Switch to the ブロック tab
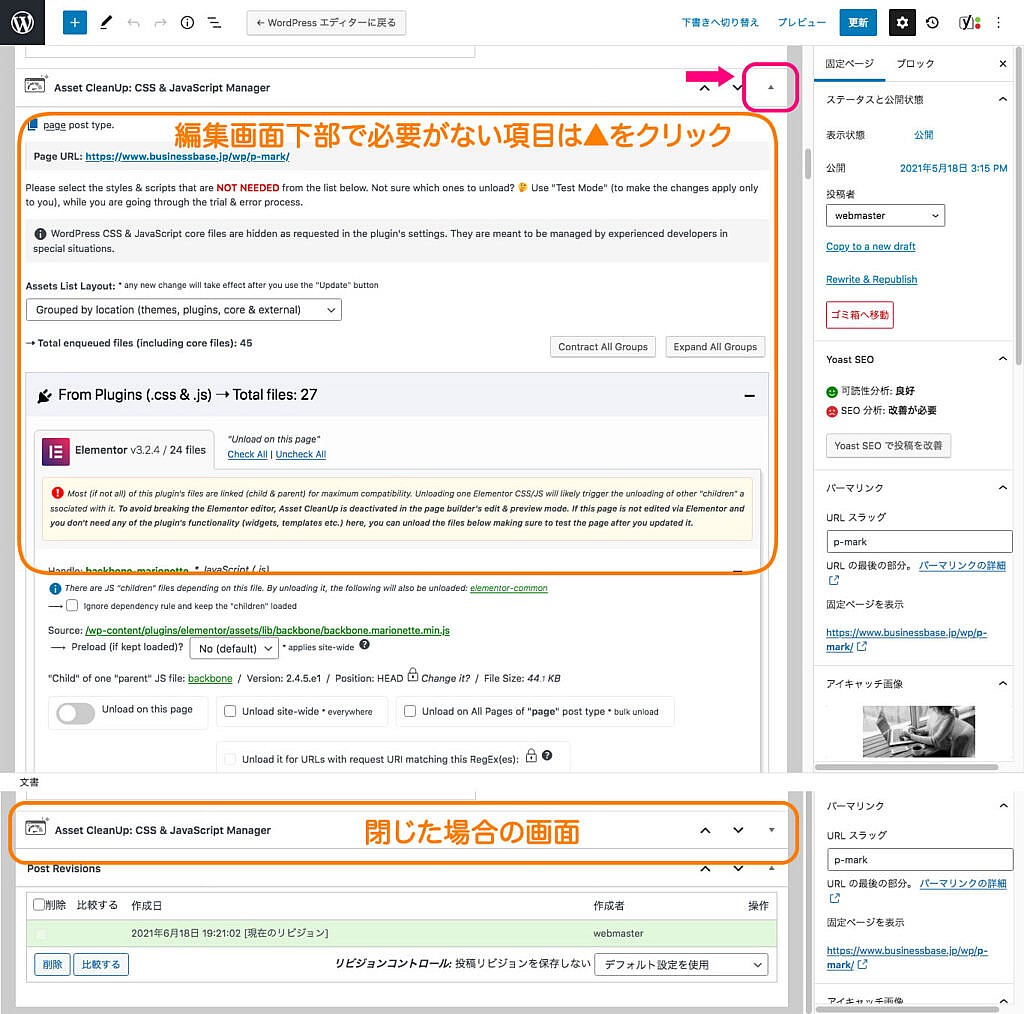 pos(915,63)
